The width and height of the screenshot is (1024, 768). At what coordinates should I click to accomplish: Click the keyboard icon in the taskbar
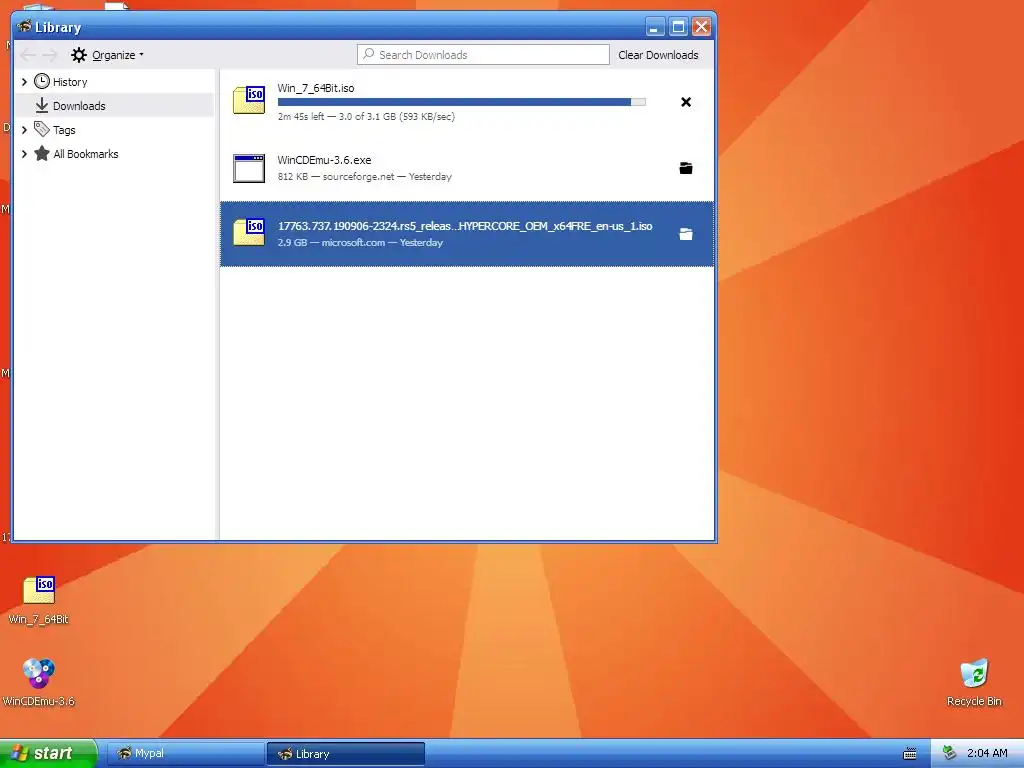click(910, 754)
